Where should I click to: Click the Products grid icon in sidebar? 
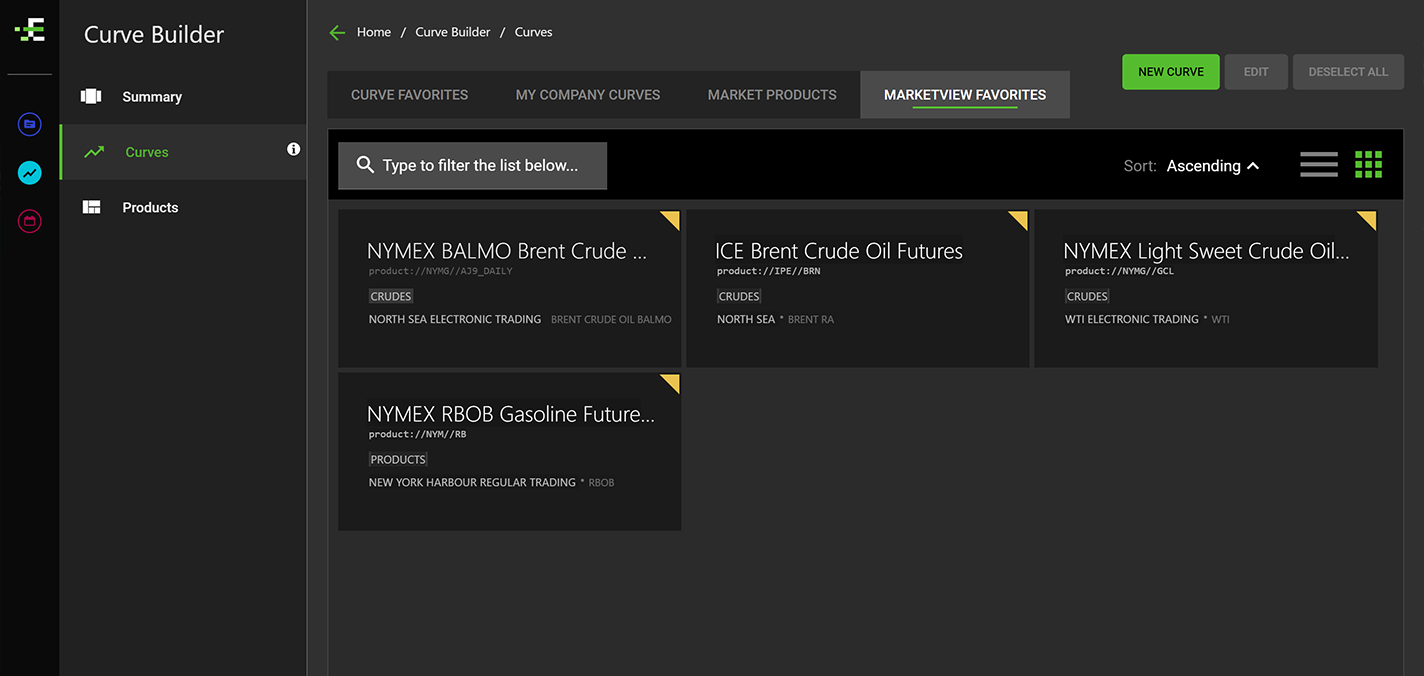pyautogui.click(x=91, y=207)
